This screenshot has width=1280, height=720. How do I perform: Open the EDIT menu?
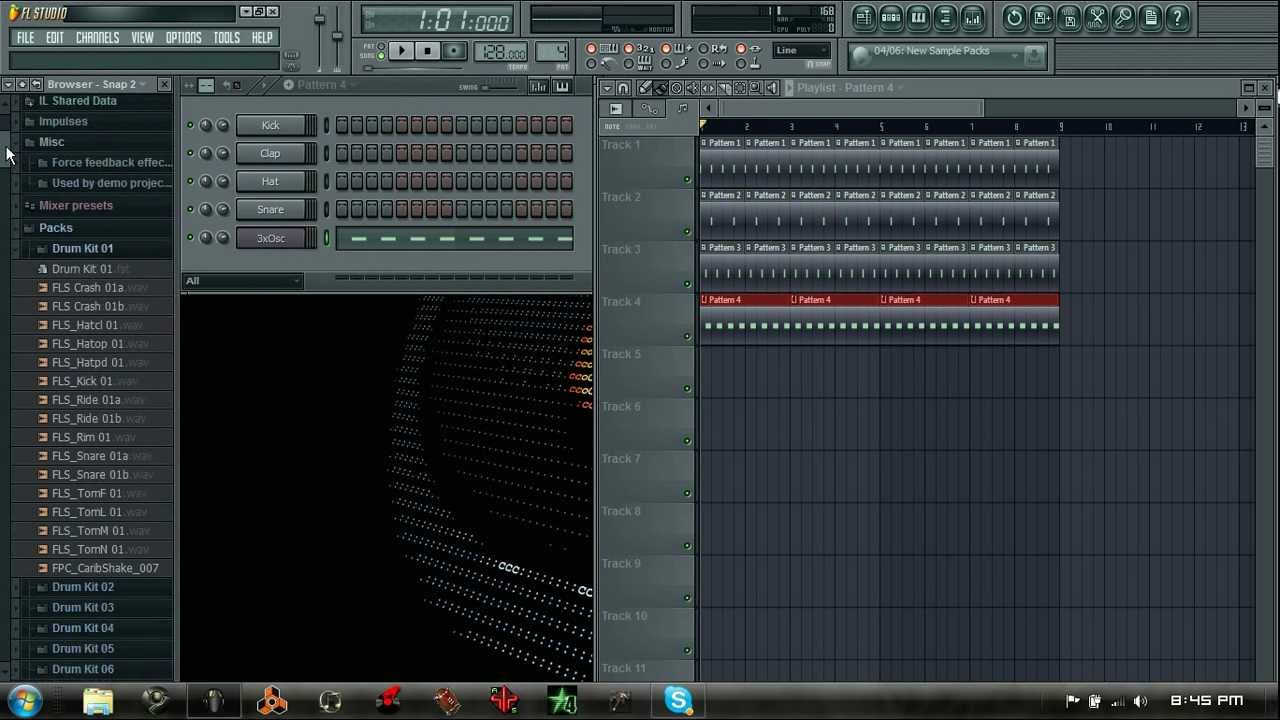(55, 38)
